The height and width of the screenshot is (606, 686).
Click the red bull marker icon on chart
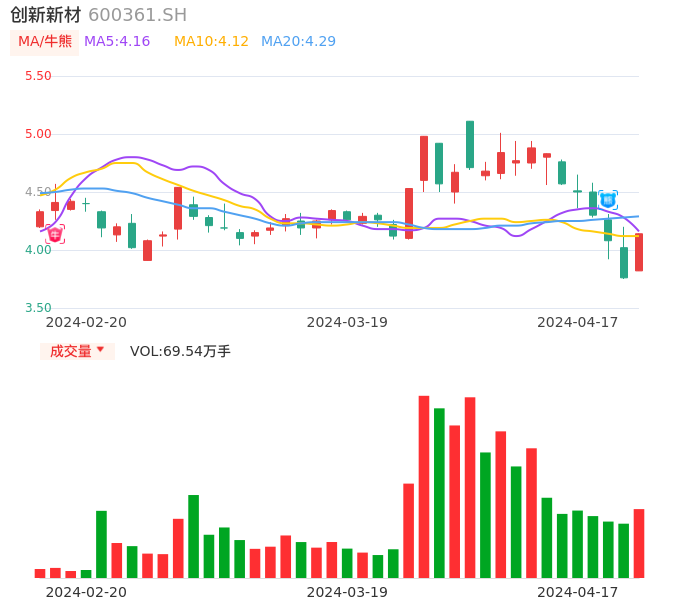[x=55, y=235]
